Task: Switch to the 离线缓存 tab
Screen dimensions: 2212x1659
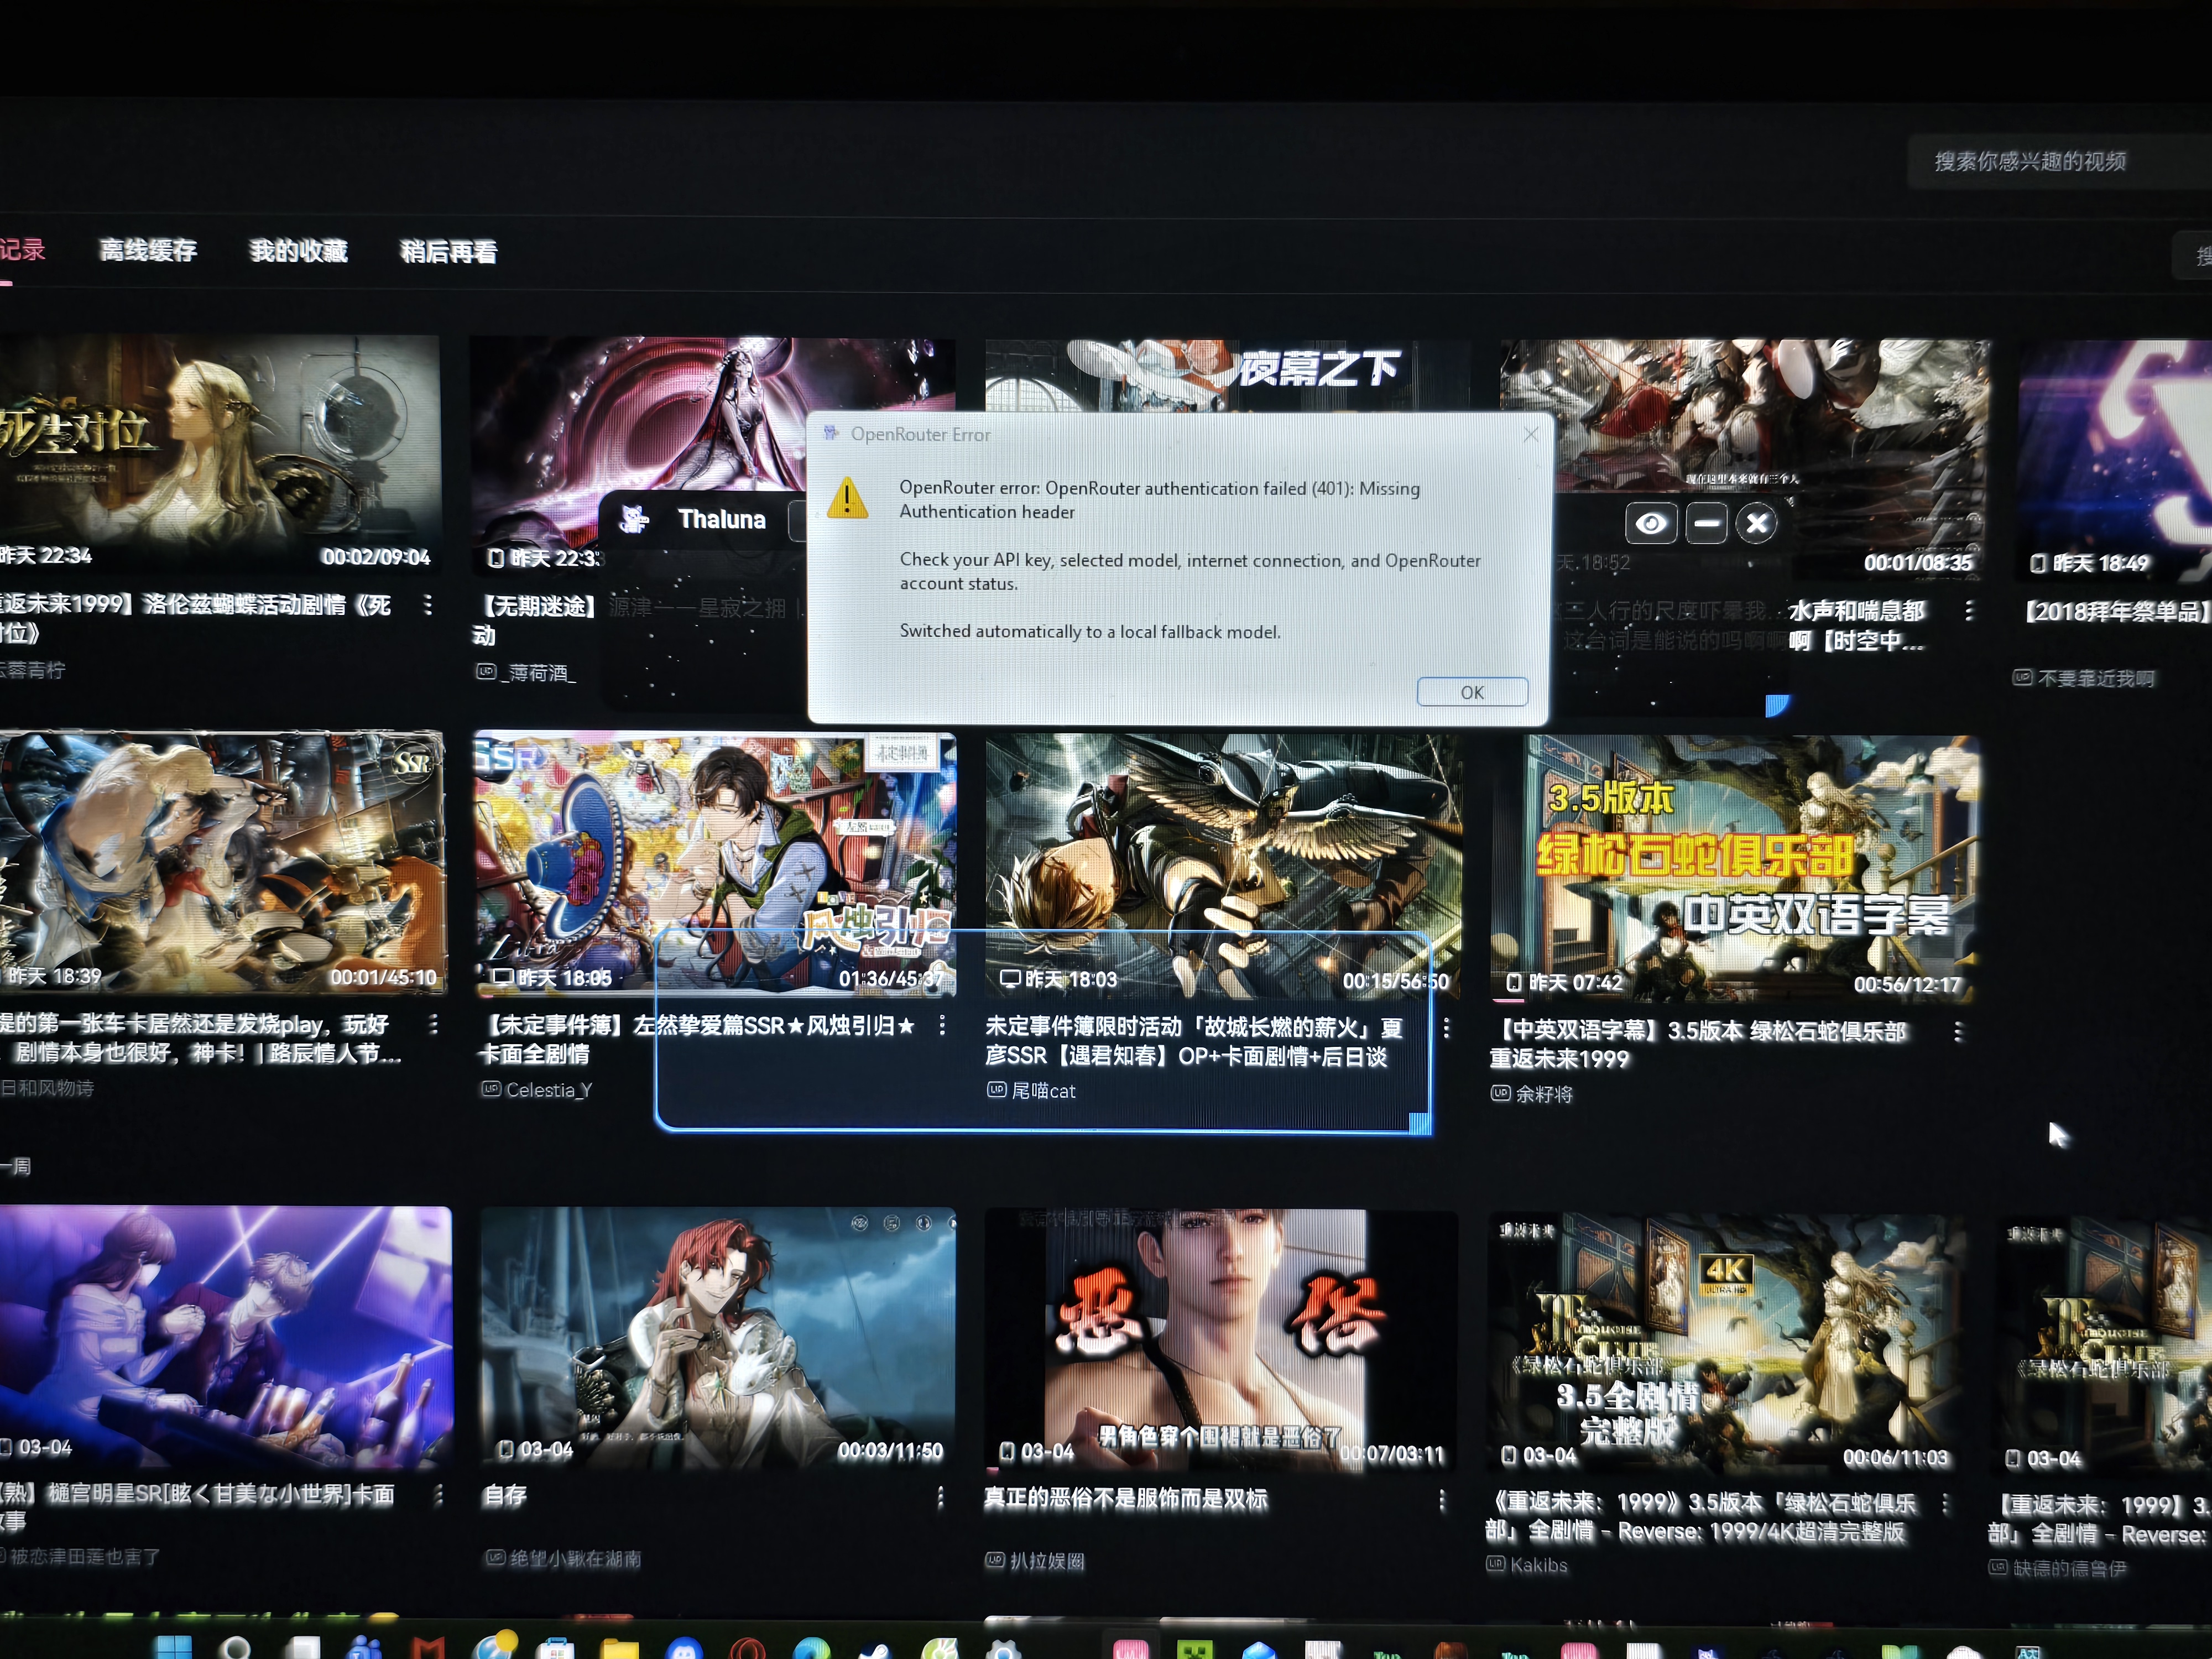Action: [148, 250]
